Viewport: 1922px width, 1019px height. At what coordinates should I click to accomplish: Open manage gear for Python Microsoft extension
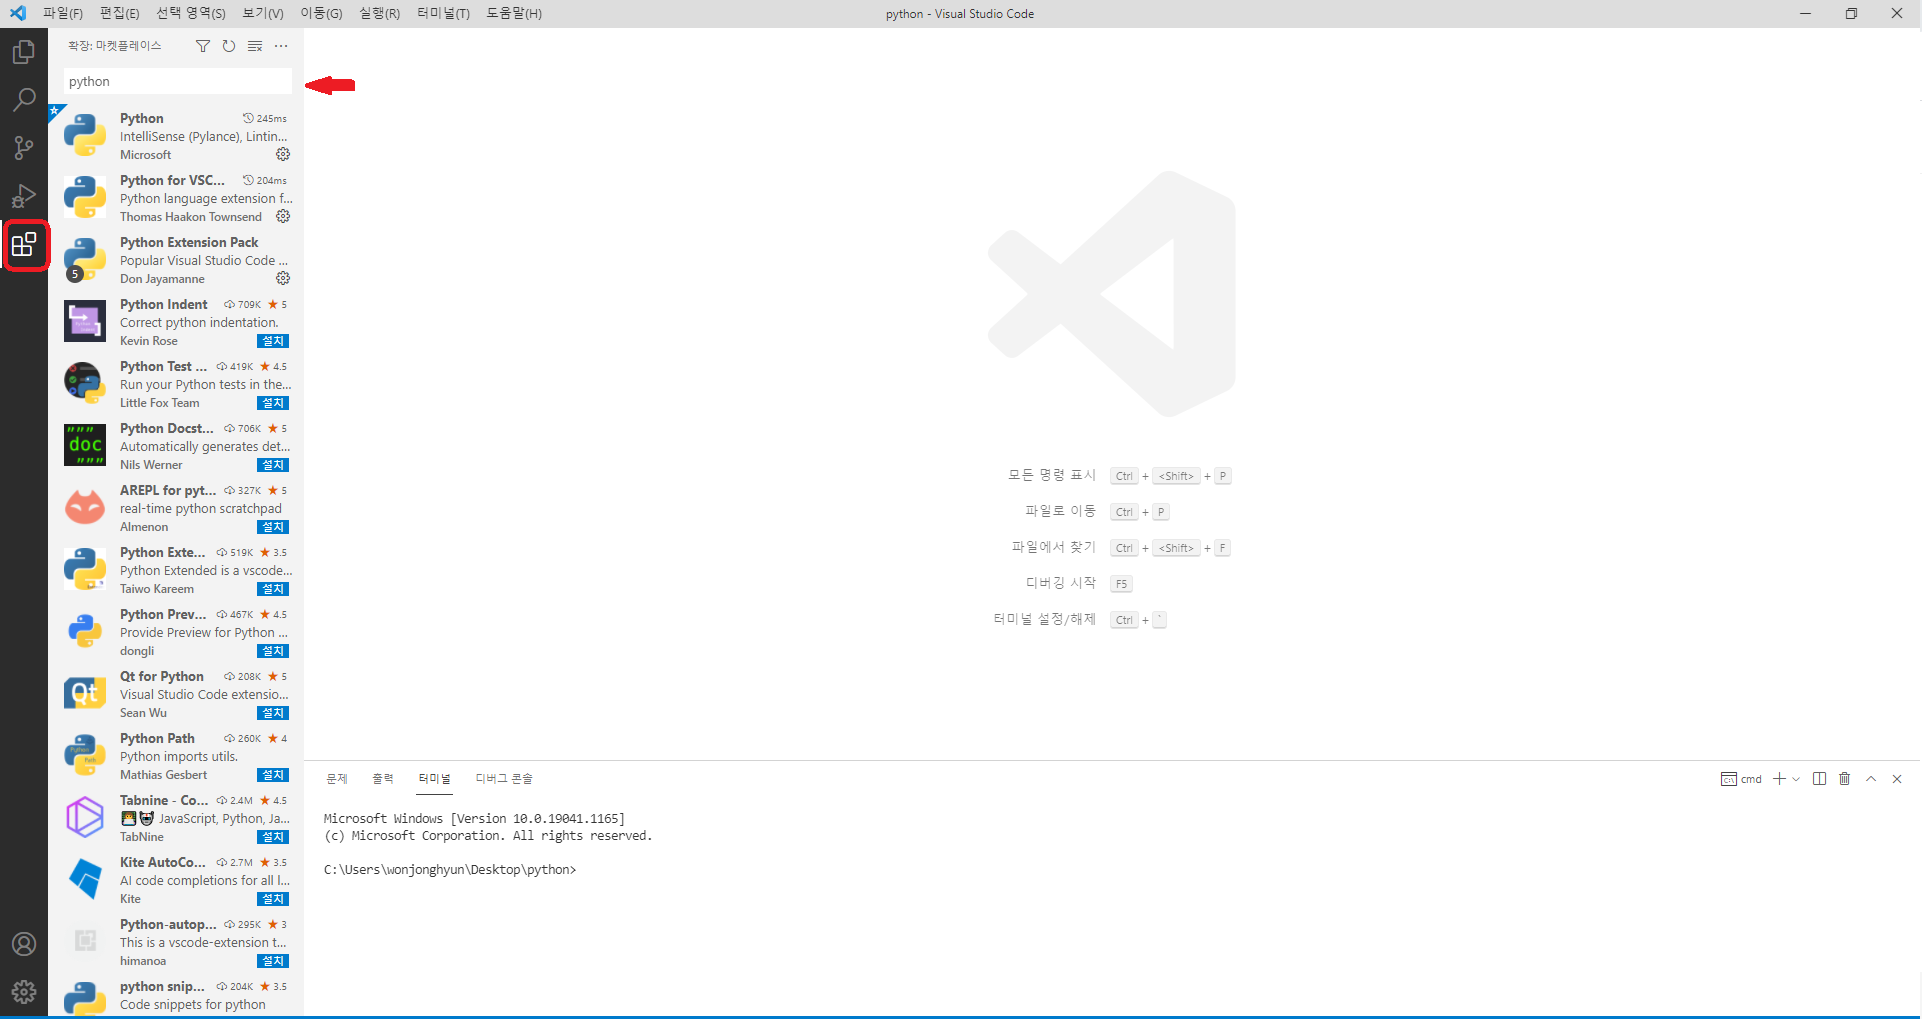(283, 154)
